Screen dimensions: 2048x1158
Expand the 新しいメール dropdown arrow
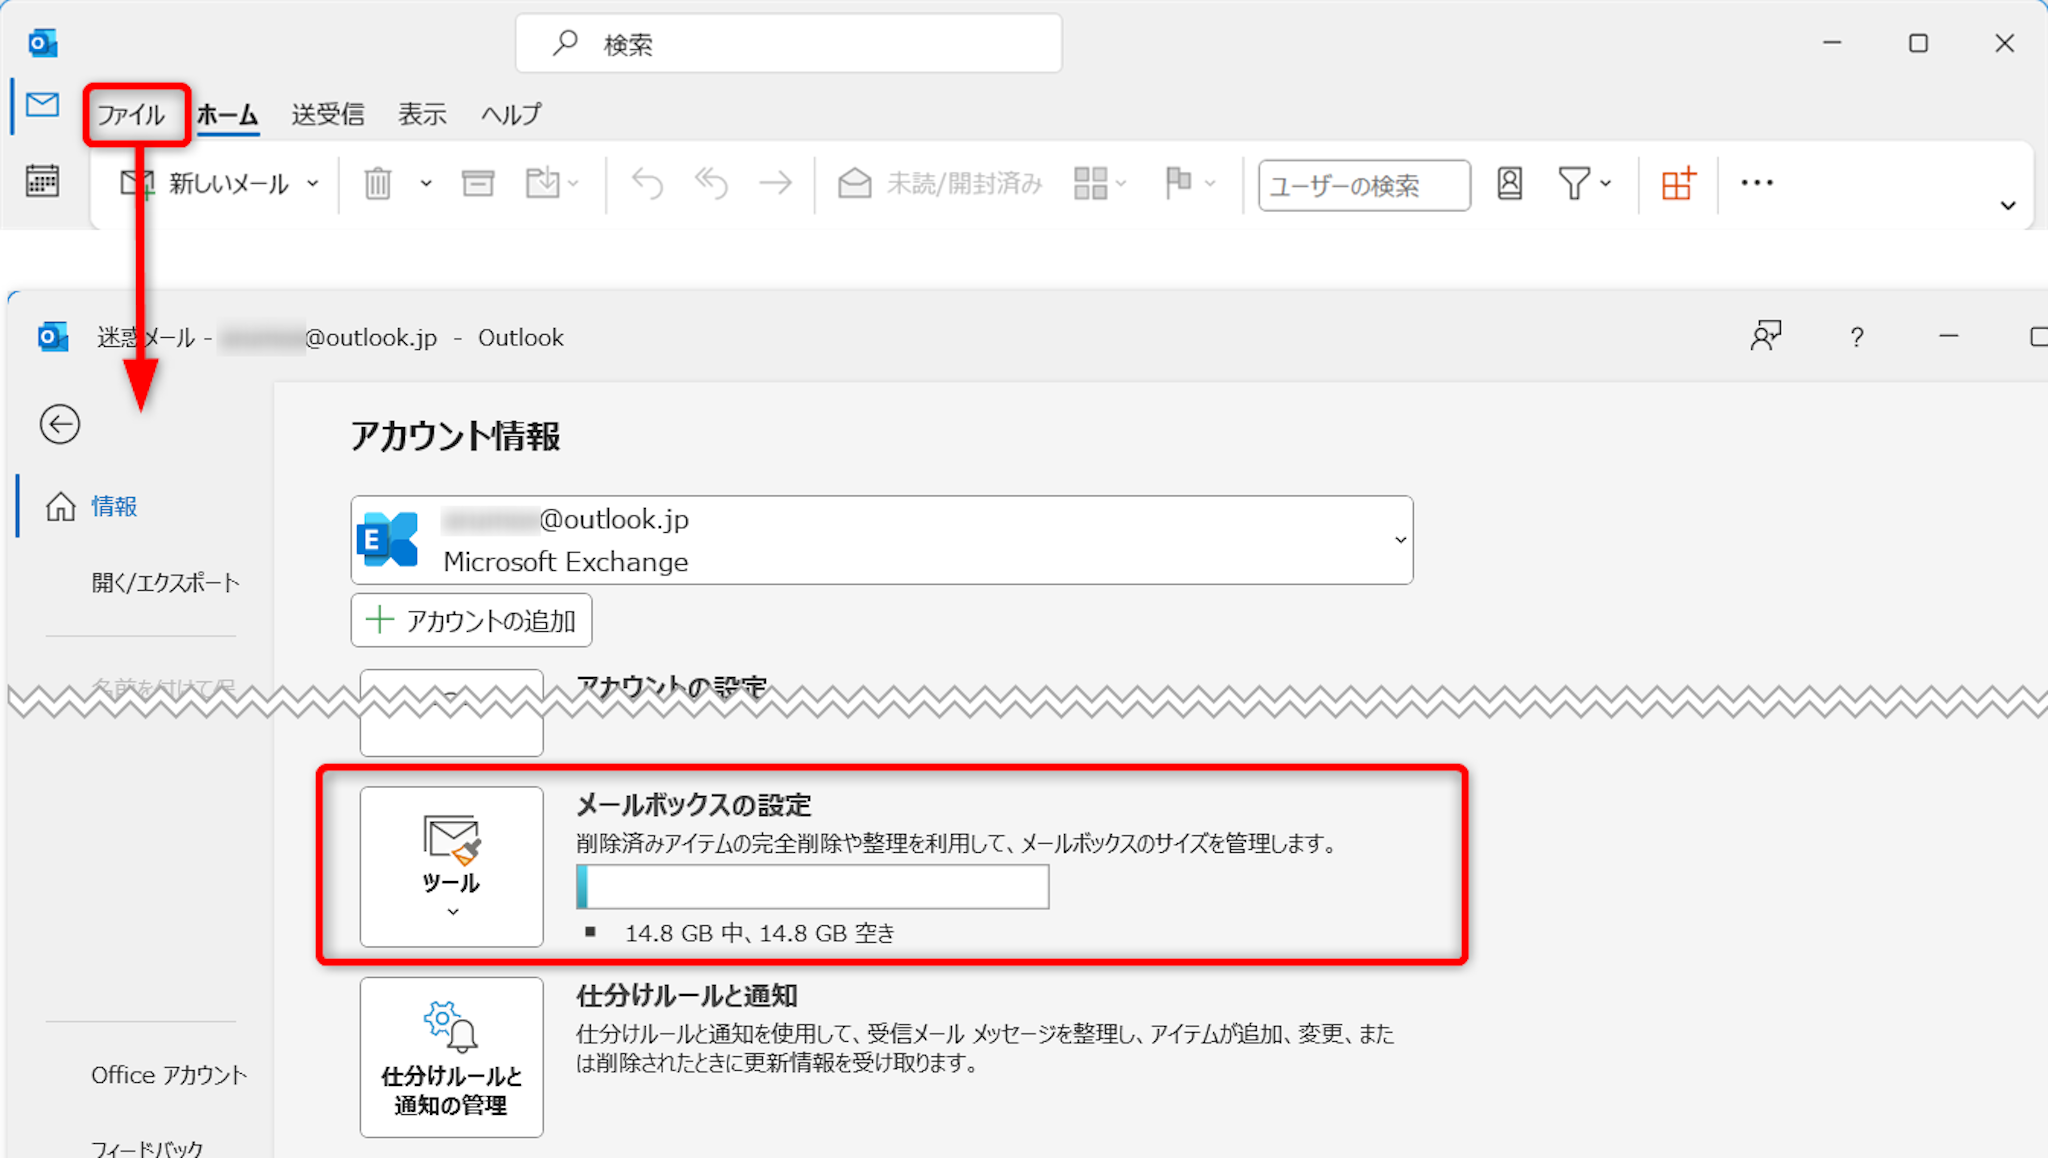coord(313,184)
